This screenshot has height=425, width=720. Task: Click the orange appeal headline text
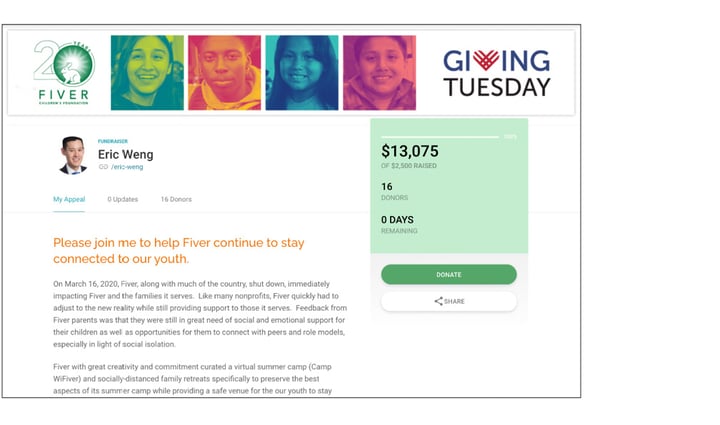click(179, 251)
